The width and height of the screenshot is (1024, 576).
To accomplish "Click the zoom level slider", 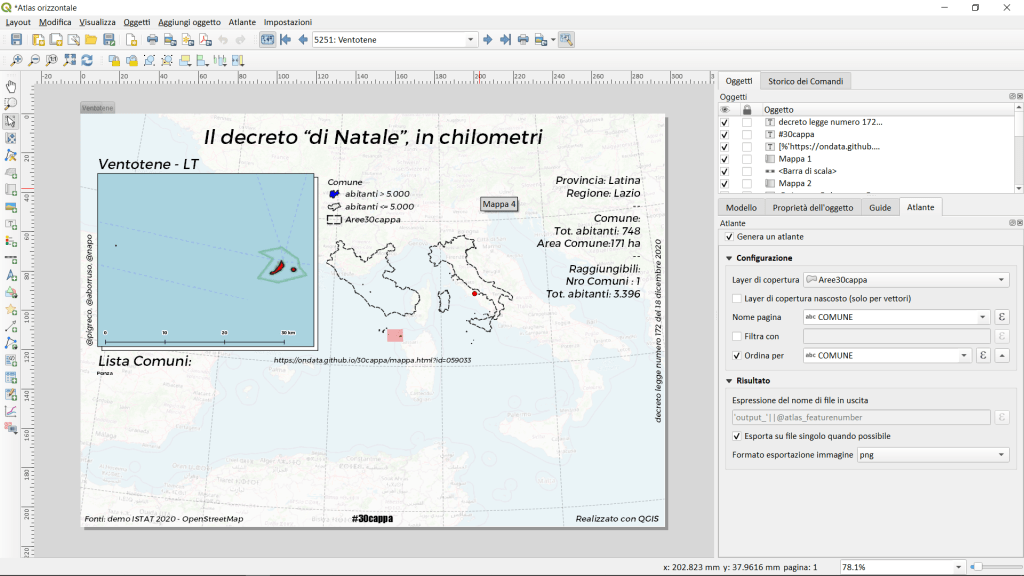I will [x=994, y=567].
